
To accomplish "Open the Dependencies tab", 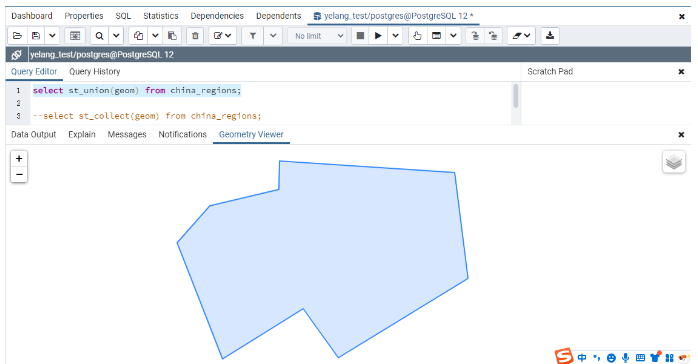I will (217, 16).
